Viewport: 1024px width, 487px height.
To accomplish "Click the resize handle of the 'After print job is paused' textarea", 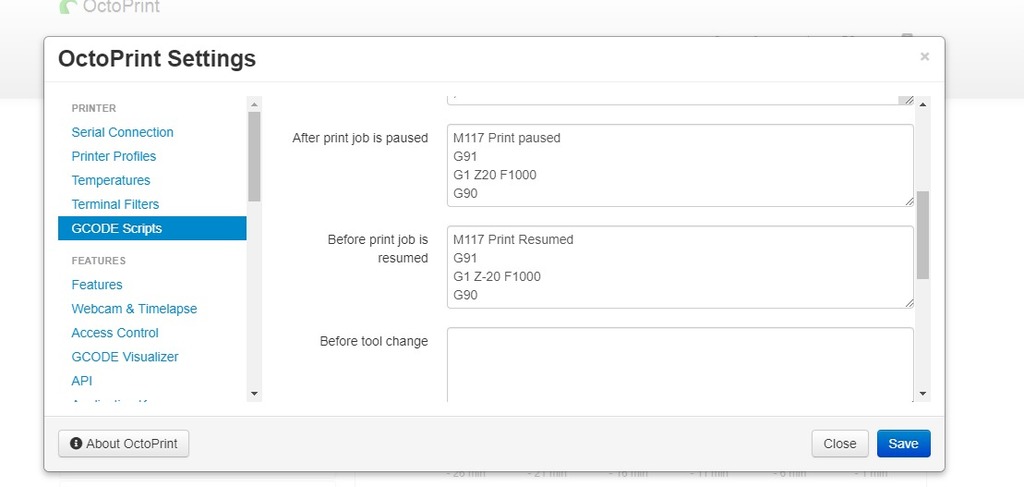I will coord(908,200).
